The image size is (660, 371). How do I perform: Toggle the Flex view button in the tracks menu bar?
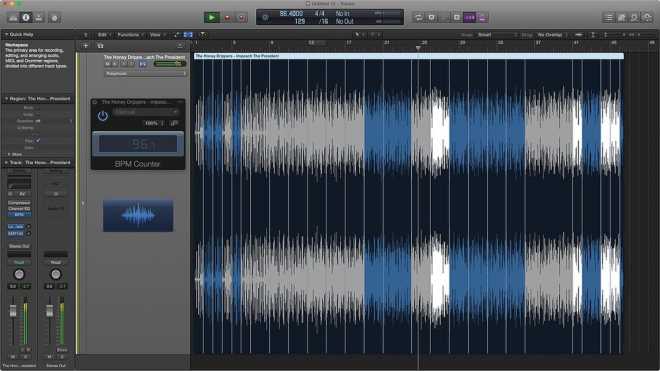click(x=188, y=35)
